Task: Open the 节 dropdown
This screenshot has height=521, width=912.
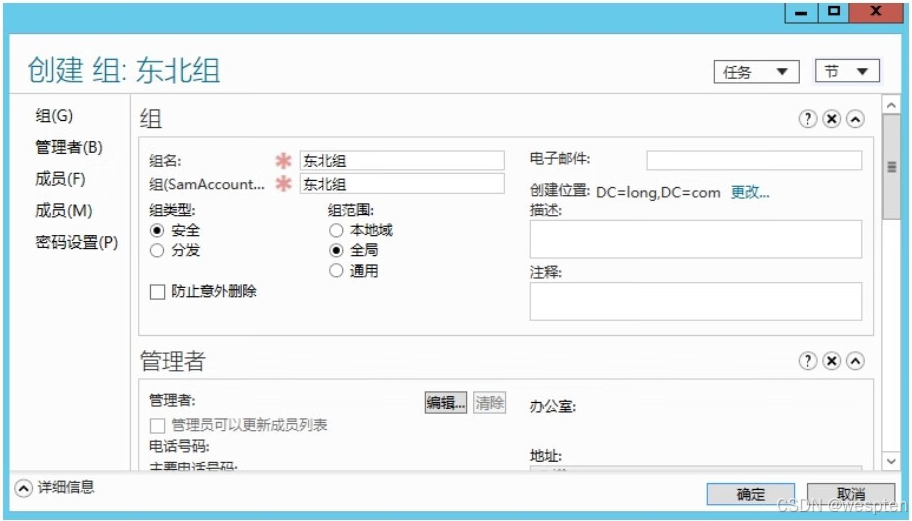Action: coord(847,71)
